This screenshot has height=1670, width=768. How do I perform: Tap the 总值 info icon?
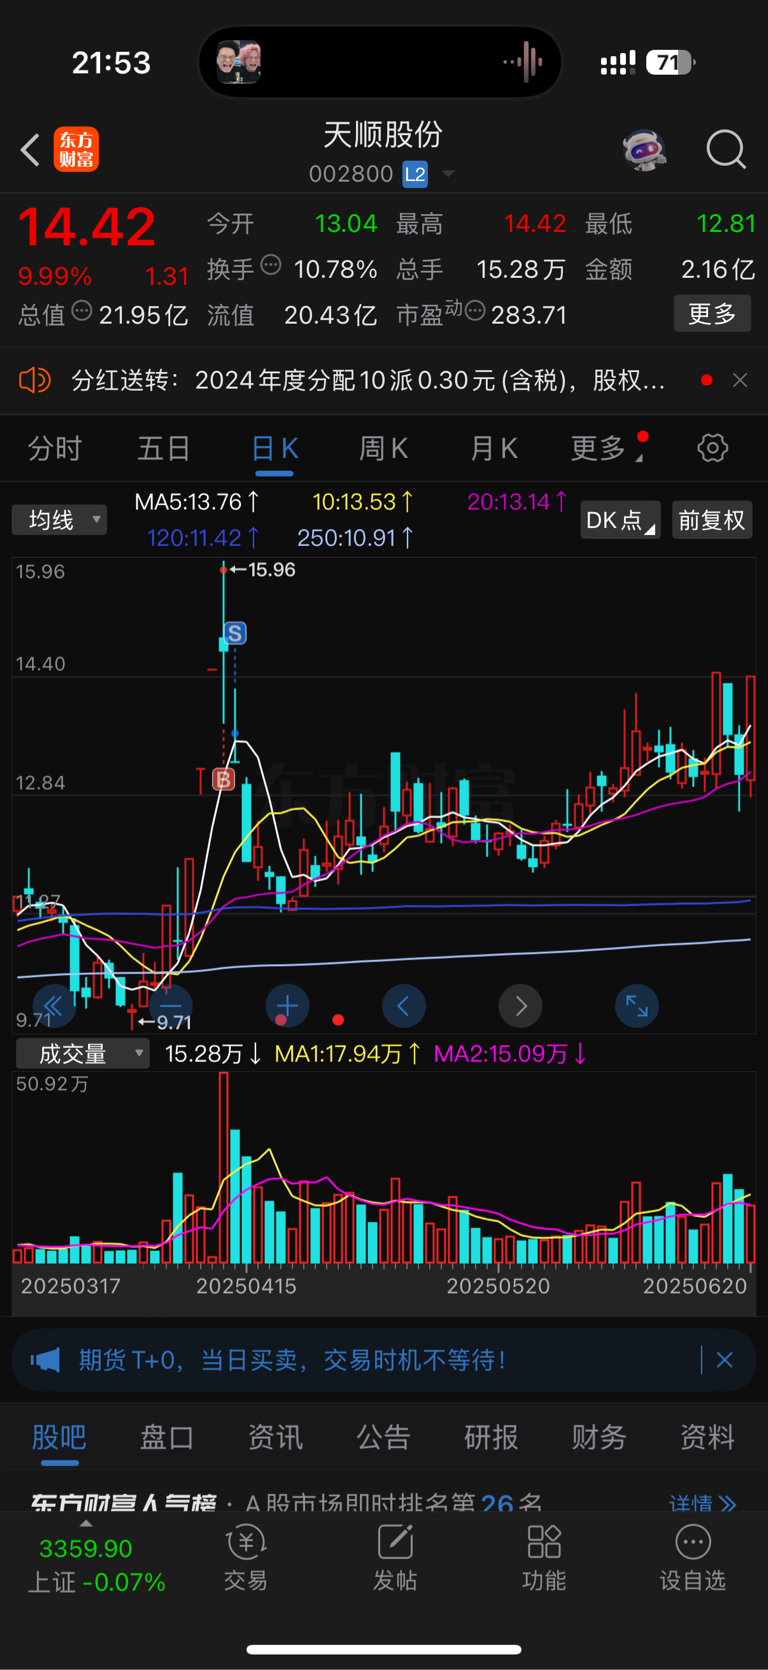82,311
